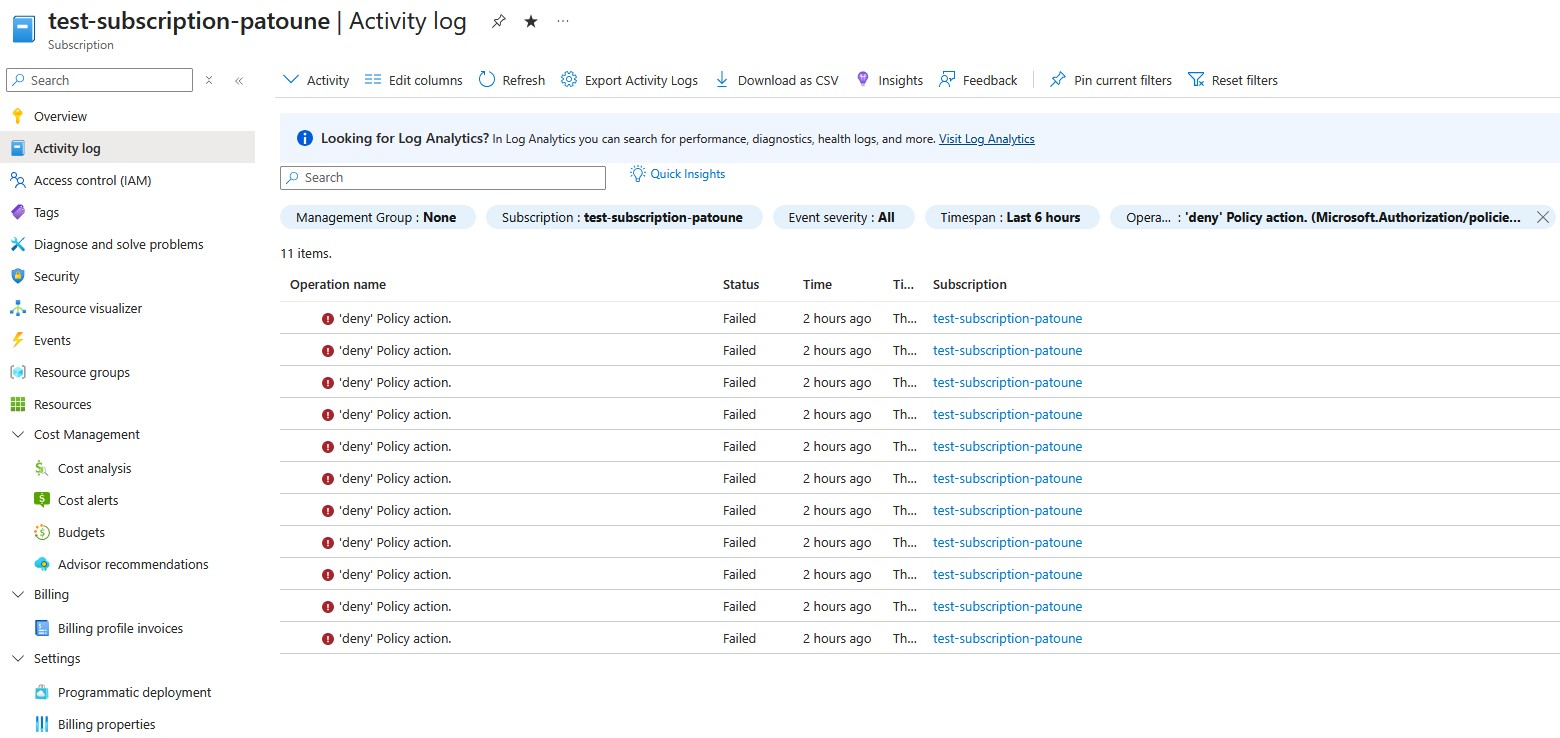Click test-subscription-patoune link in the last row

pos(1007,638)
